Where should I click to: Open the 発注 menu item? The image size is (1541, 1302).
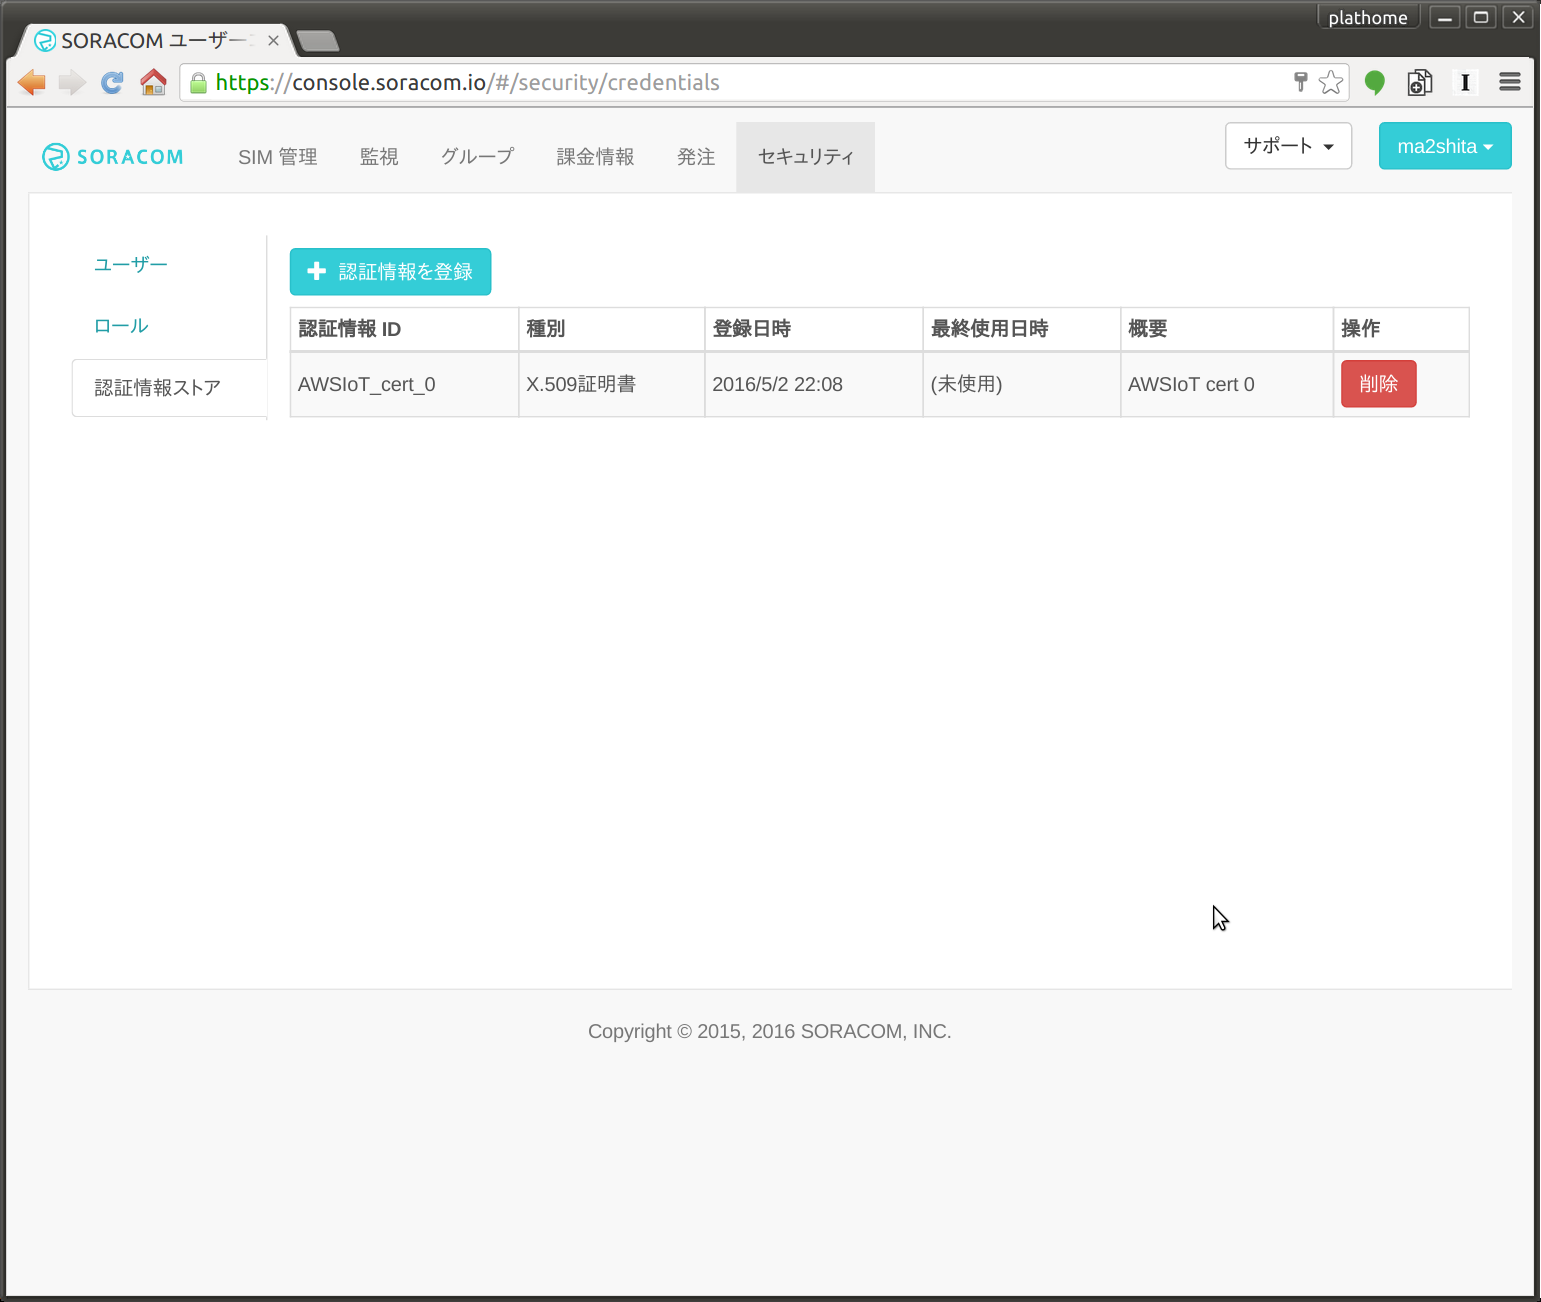pyautogui.click(x=696, y=157)
